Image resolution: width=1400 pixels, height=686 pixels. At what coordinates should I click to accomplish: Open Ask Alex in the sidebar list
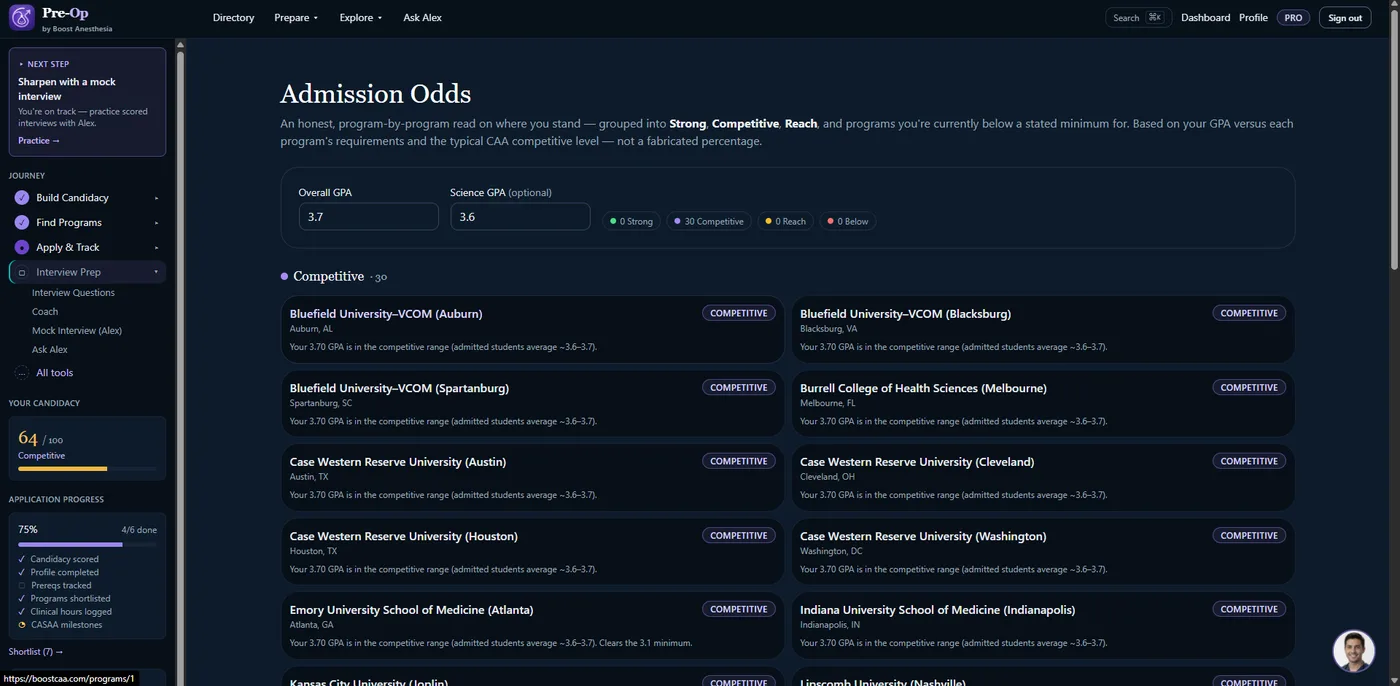[50, 350]
